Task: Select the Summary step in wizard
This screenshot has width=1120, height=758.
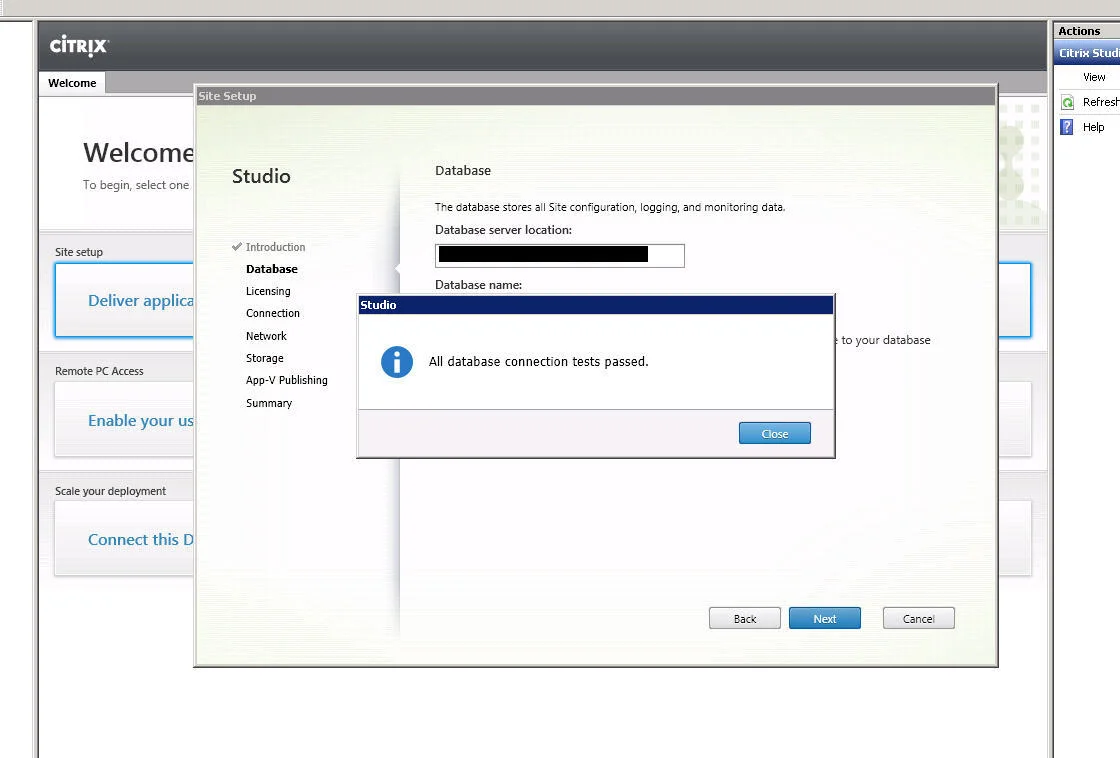Action: point(269,403)
